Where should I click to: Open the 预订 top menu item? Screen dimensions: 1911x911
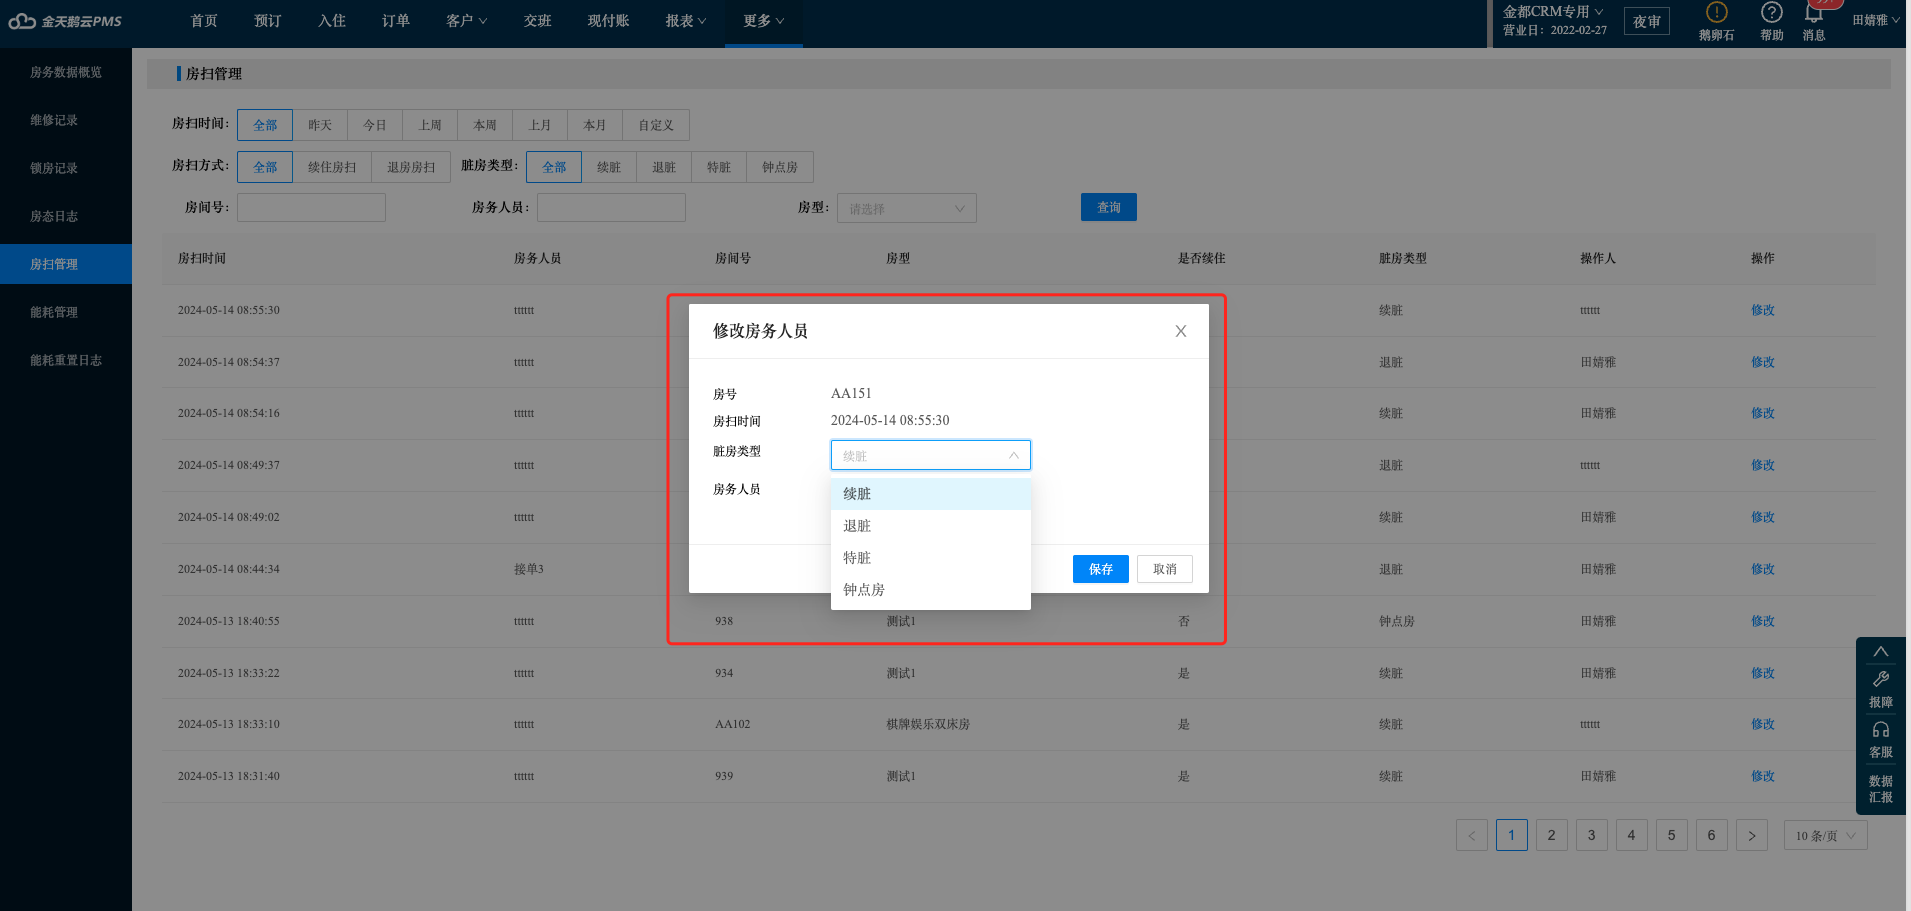click(x=268, y=21)
